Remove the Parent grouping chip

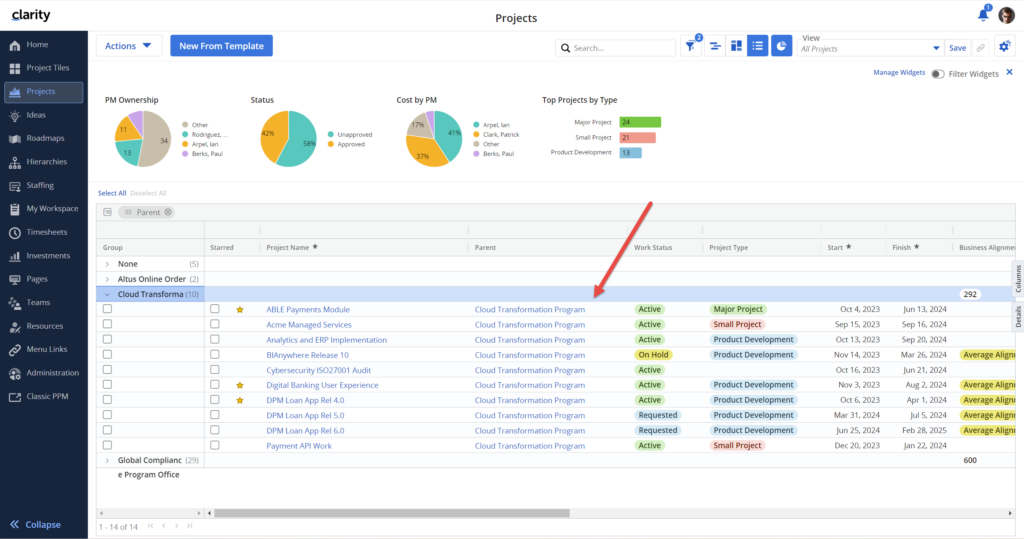[x=168, y=212]
